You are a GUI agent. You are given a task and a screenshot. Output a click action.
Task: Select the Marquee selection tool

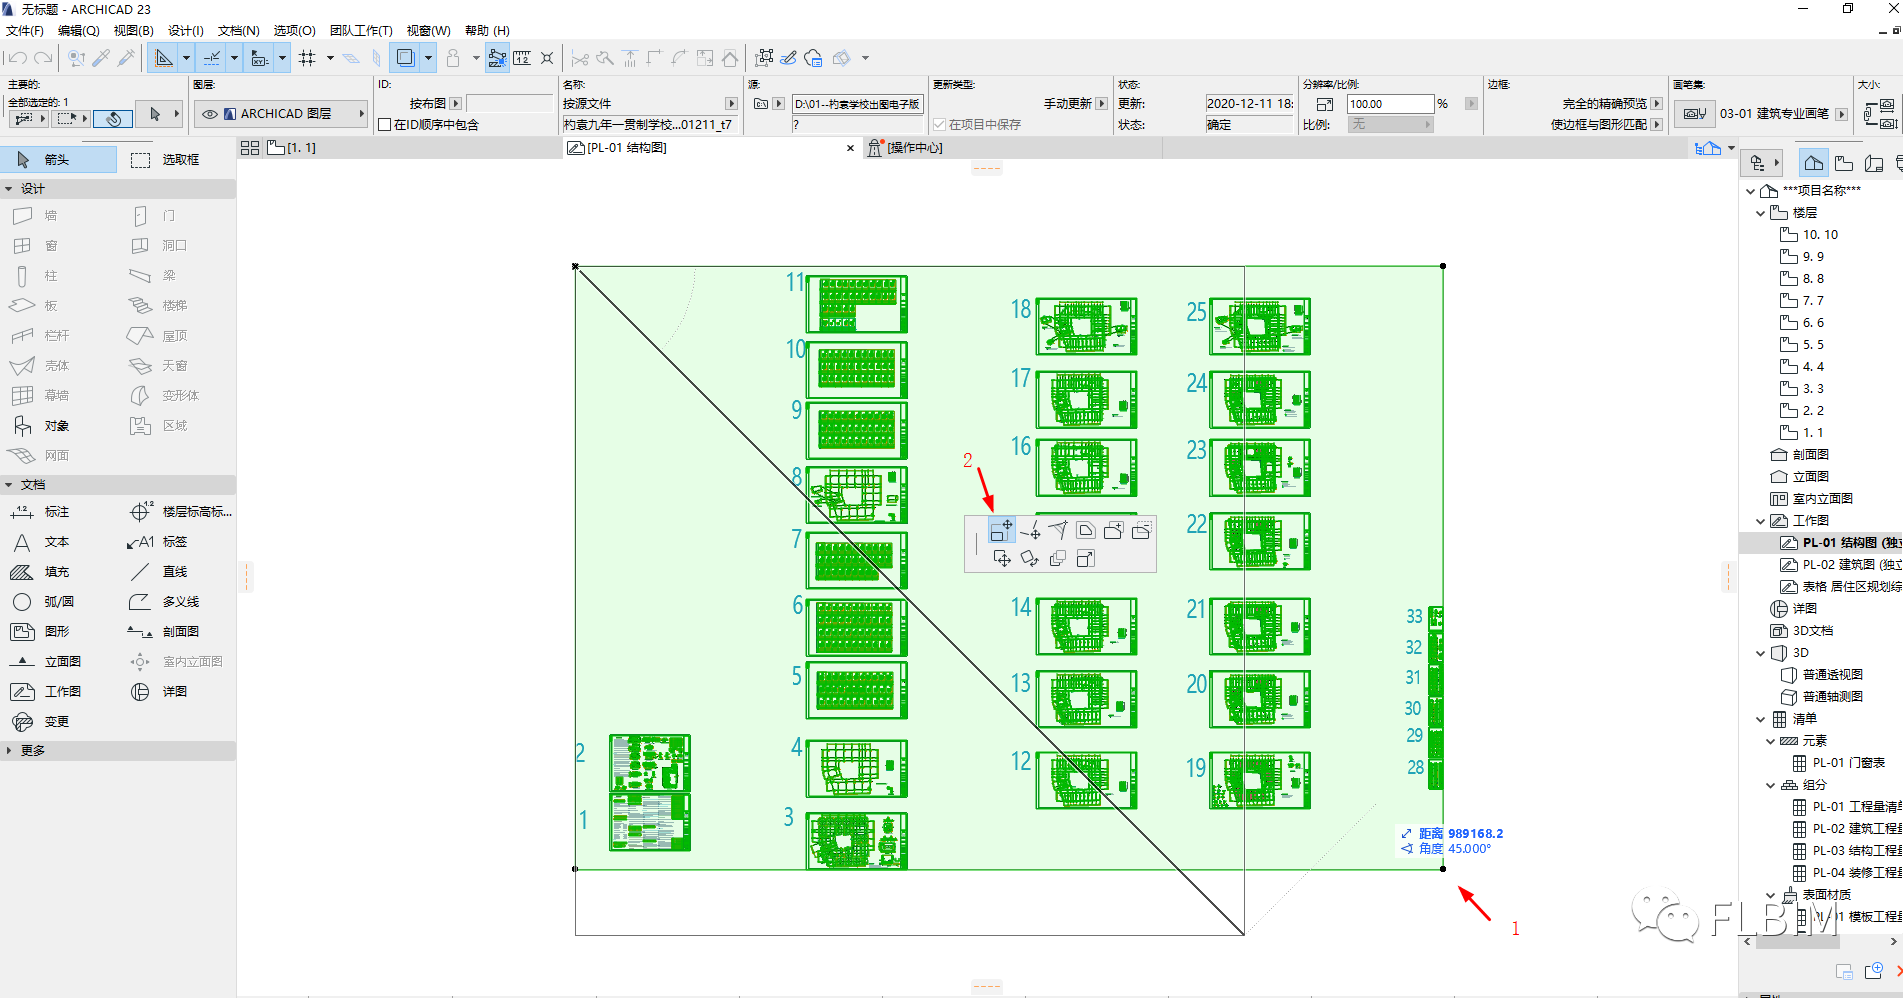coord(167,160)
